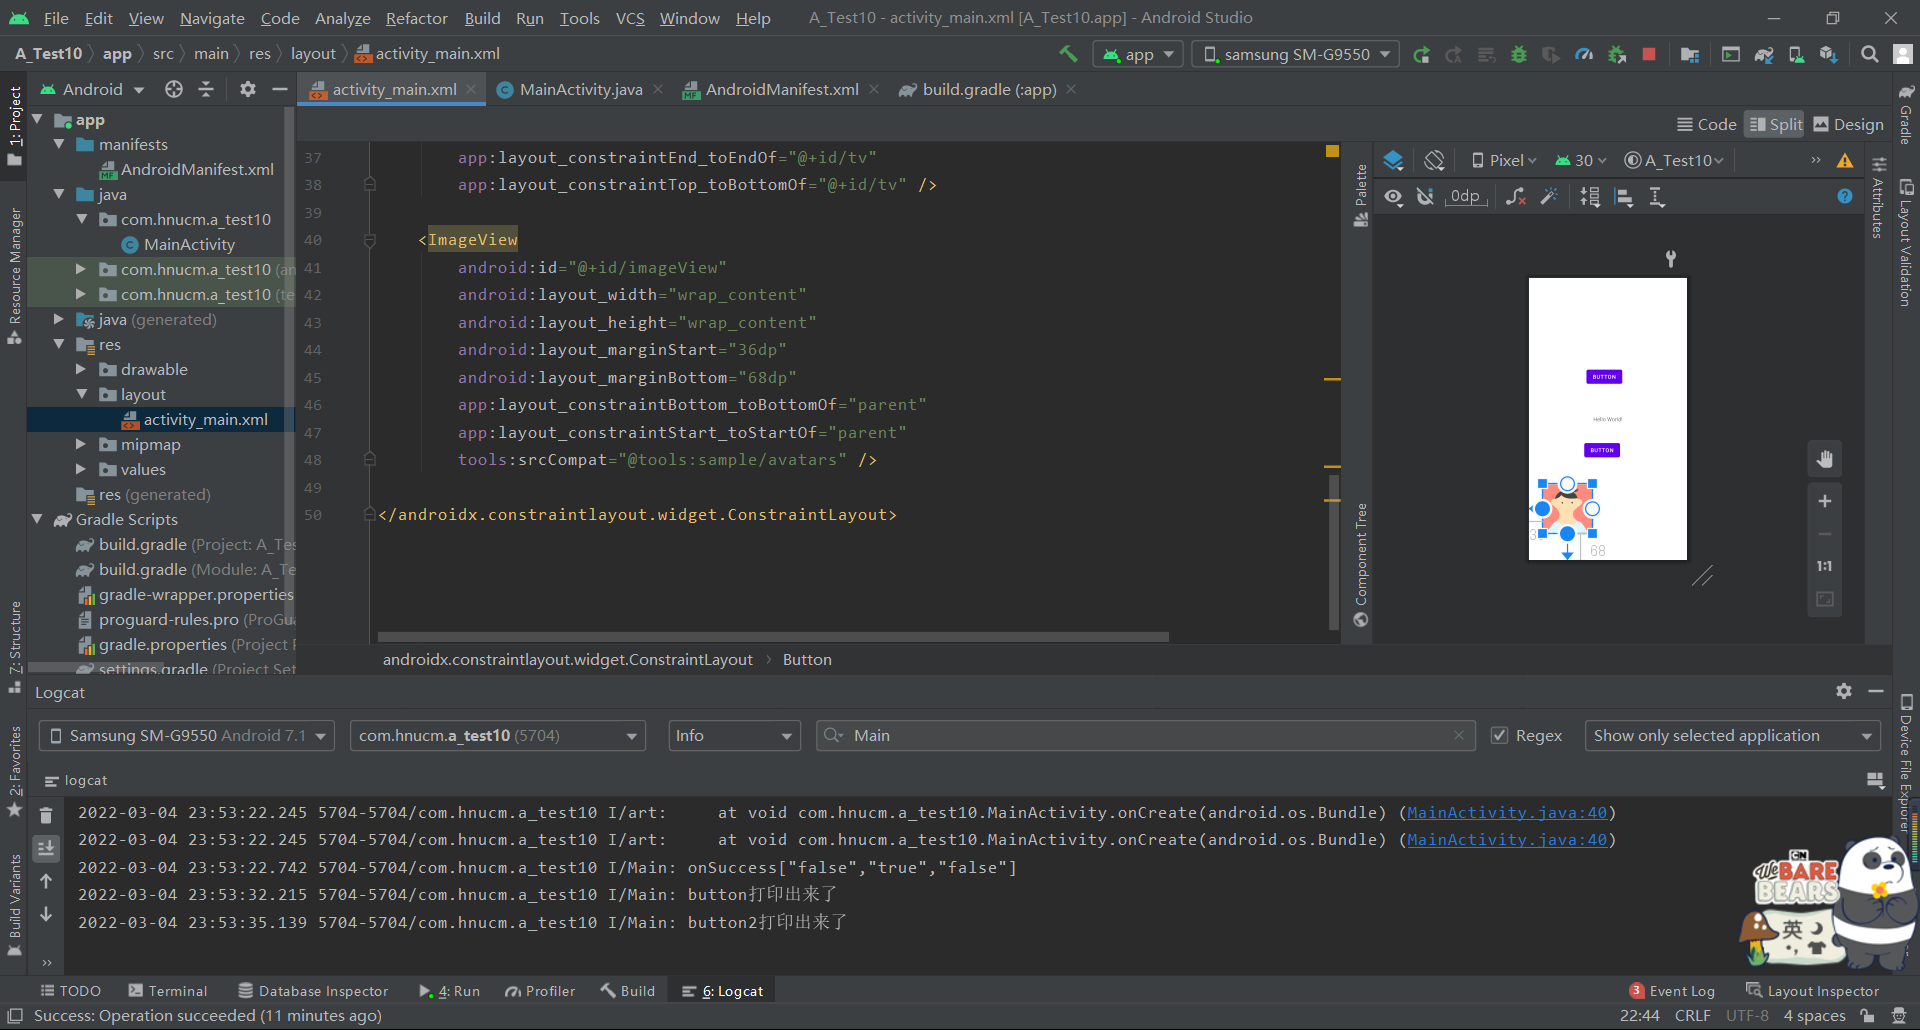Screen dimensions: 1920x1030
Task: Select the ImageView avatar in layout preview
Action: (1567, 508)
